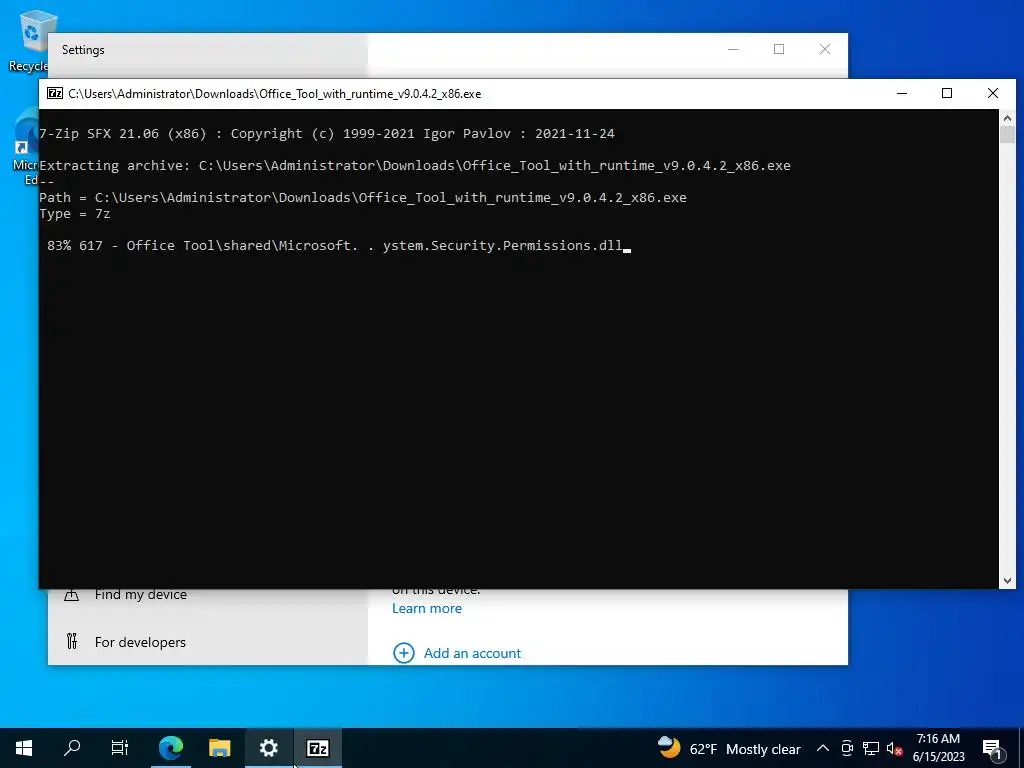Show hidden system tray icons

(x=823, y=748)
